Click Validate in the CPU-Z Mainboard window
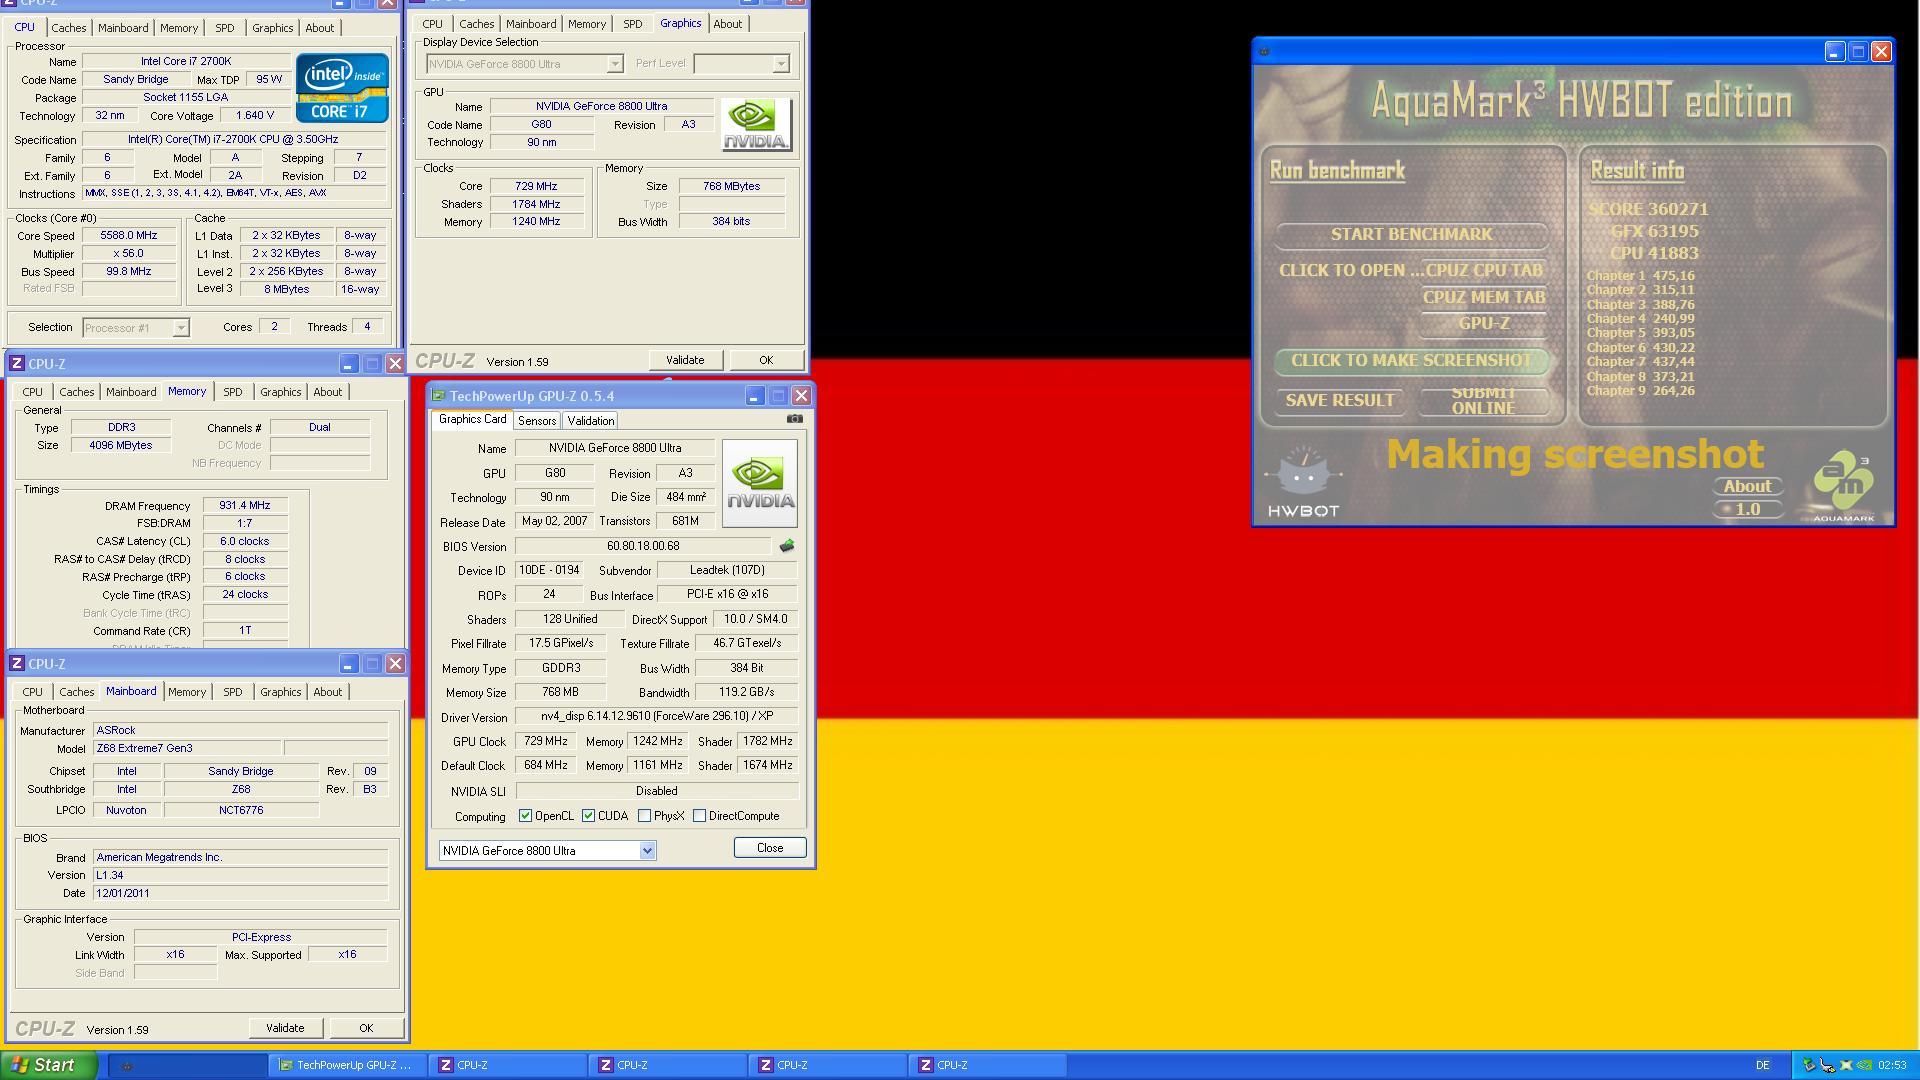Screen dimensions: 1920x1080 pos(285,1028)
